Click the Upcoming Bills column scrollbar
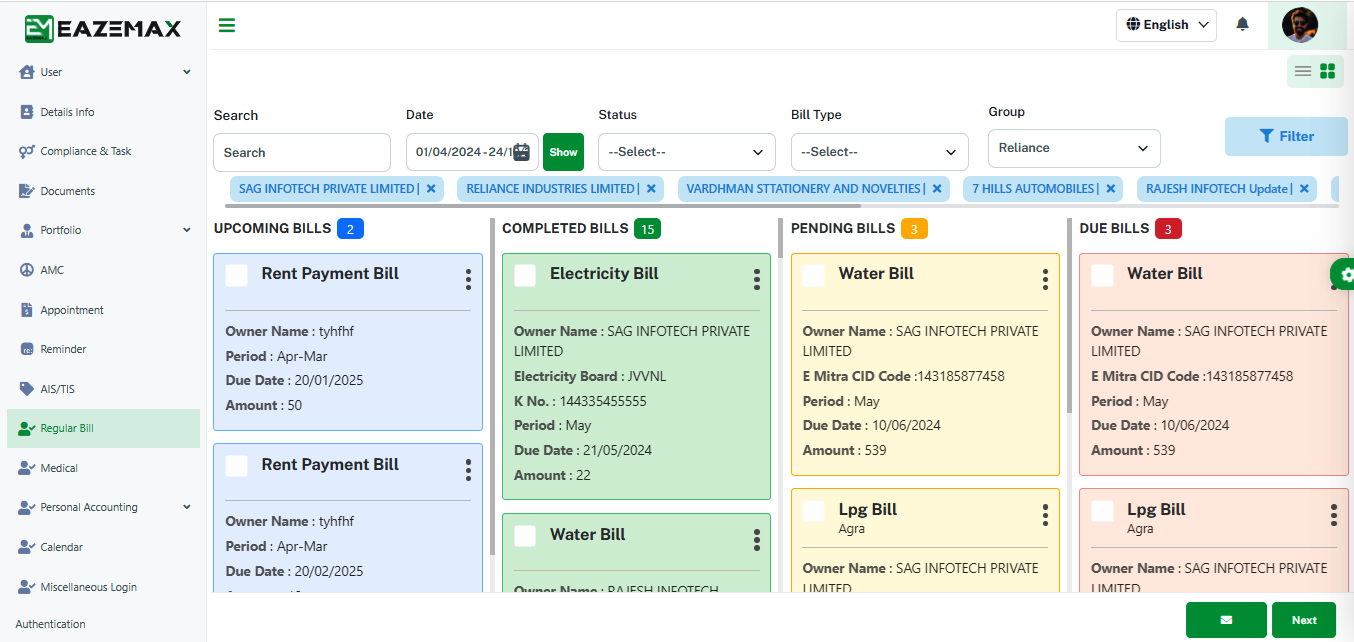 [x=492, y=386]
